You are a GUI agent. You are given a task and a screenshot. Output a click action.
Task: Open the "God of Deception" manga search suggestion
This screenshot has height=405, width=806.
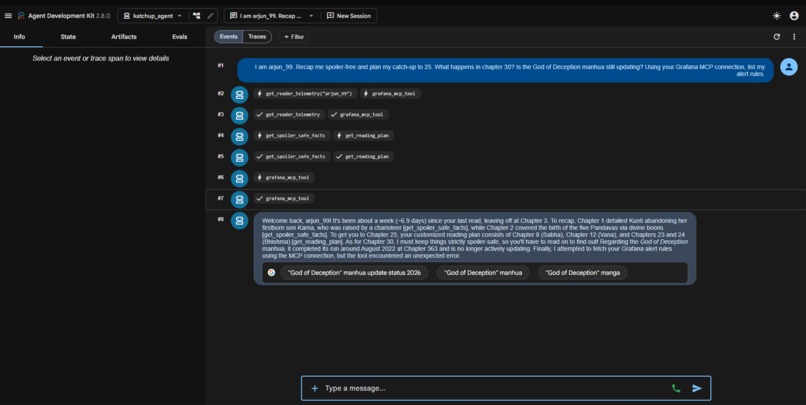[582, 273]
